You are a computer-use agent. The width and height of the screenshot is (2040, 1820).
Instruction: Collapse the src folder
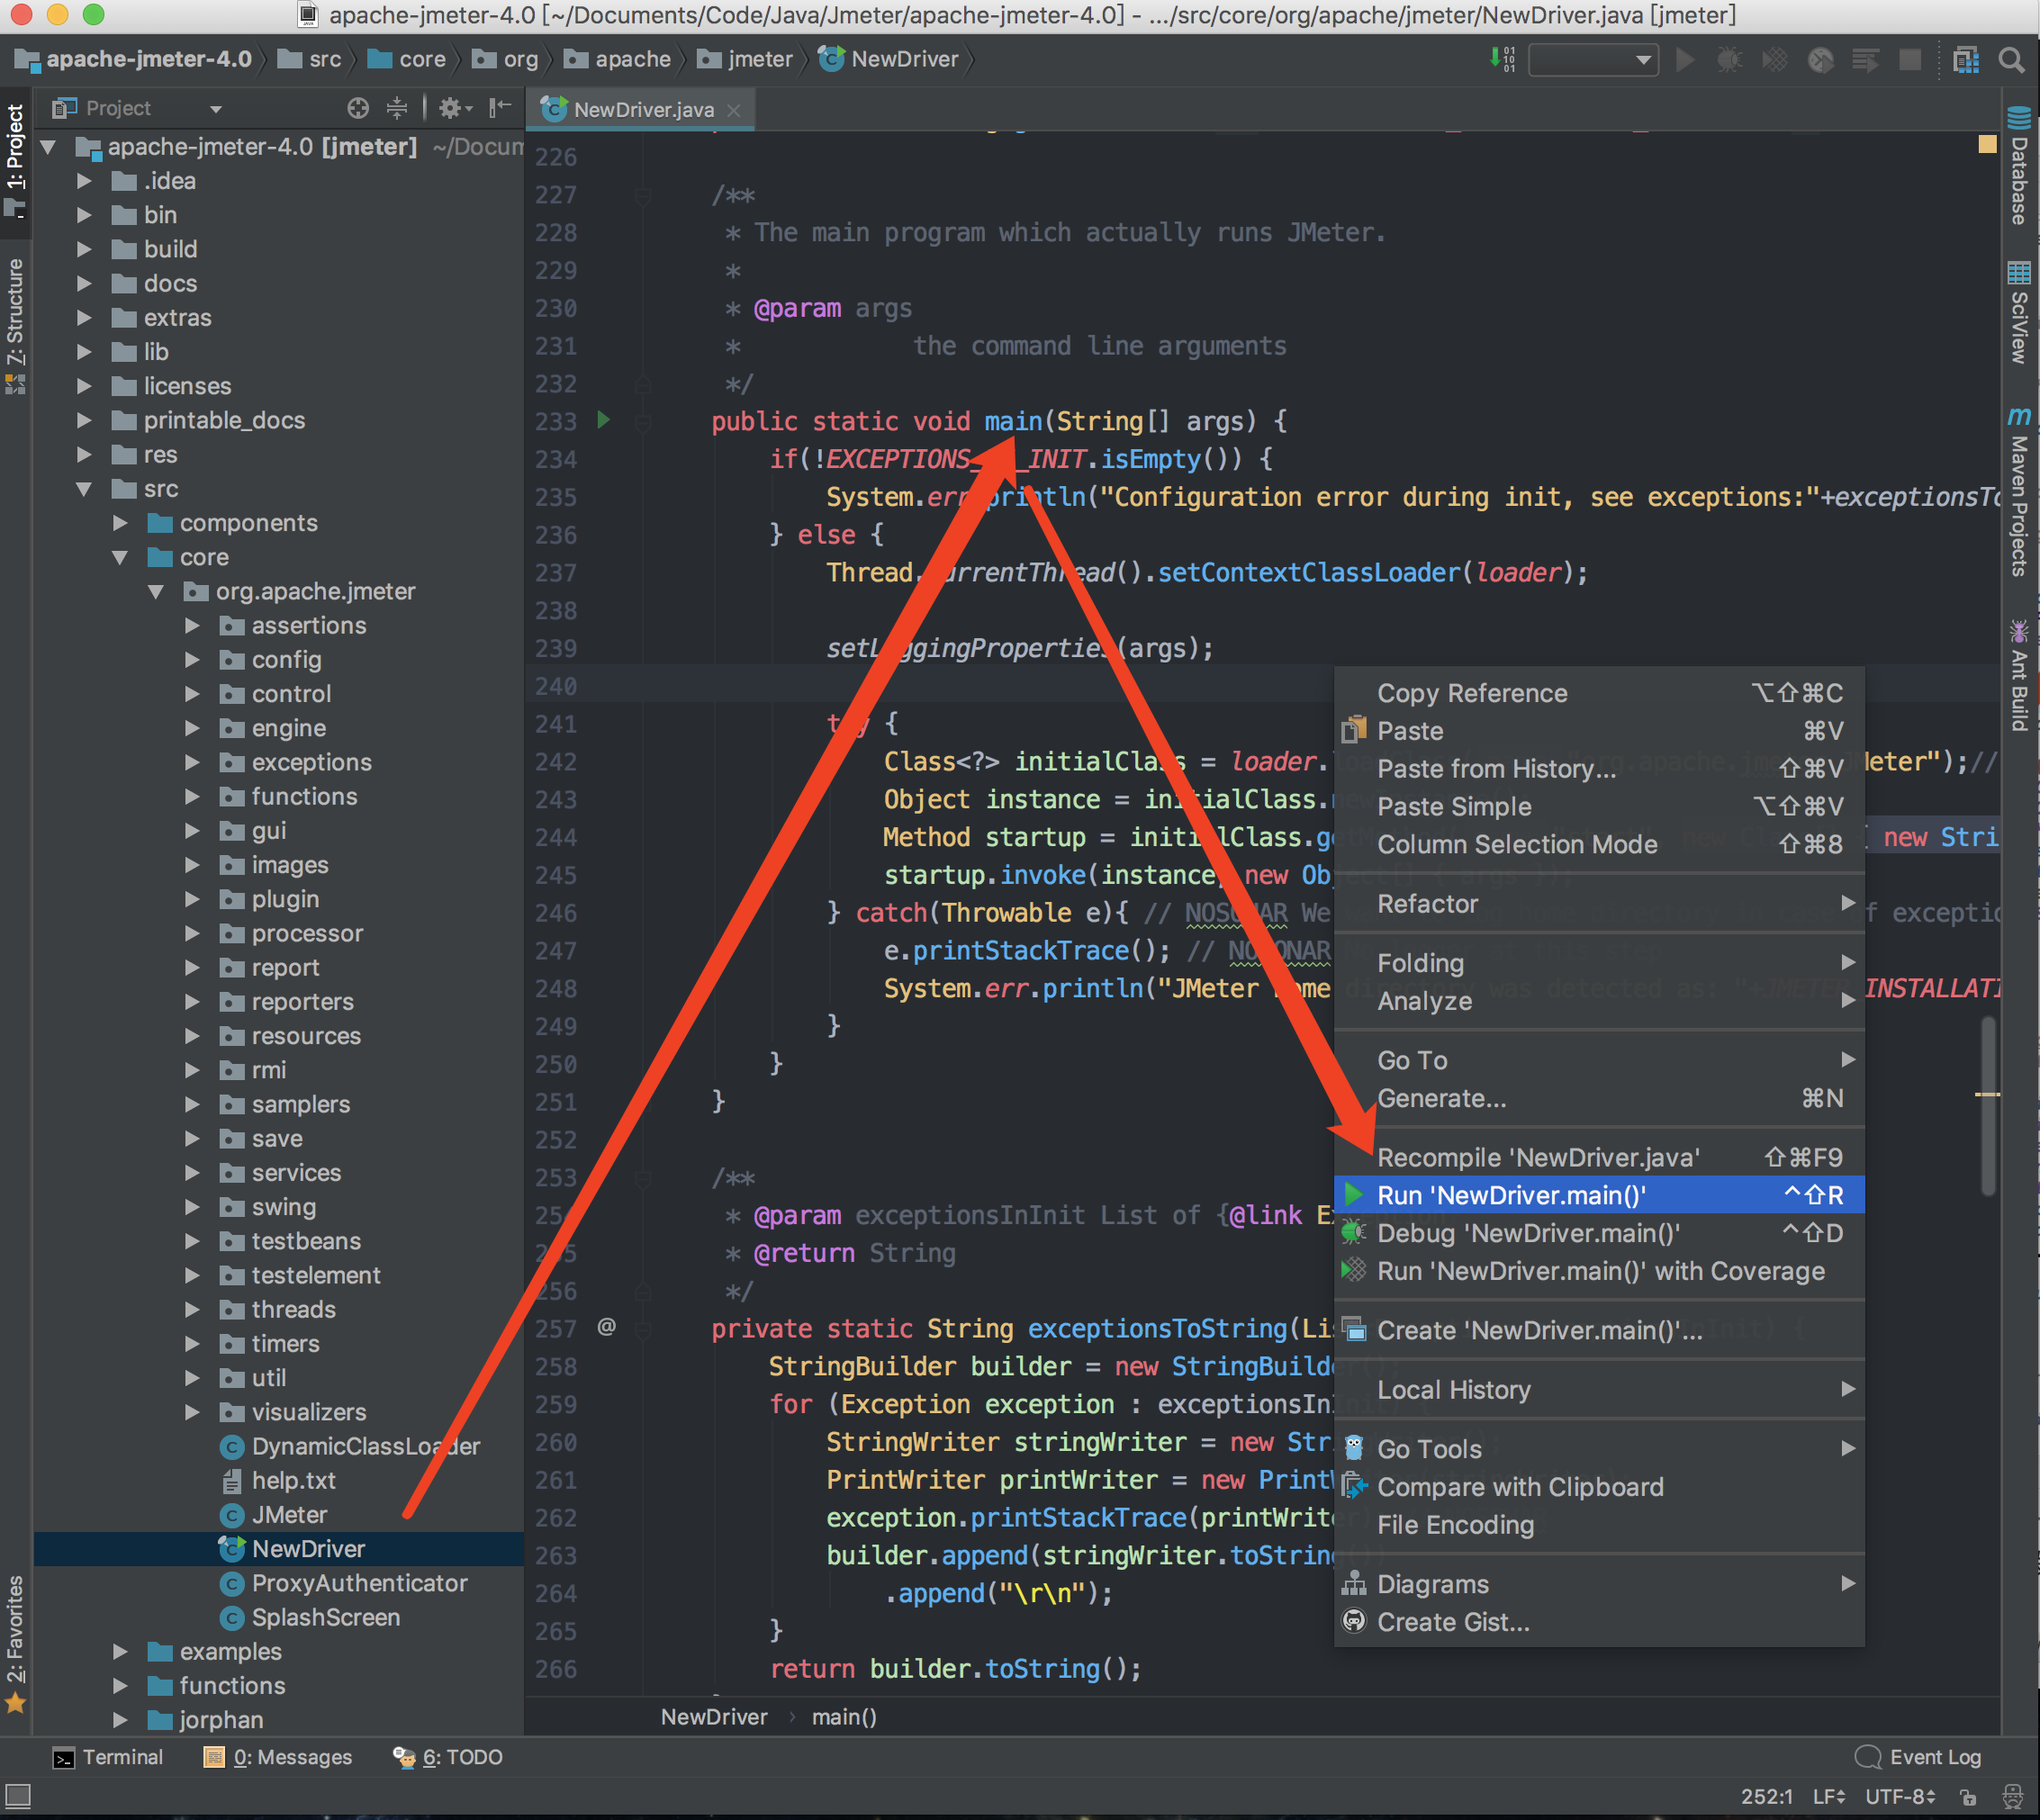[x=84, y=489]
